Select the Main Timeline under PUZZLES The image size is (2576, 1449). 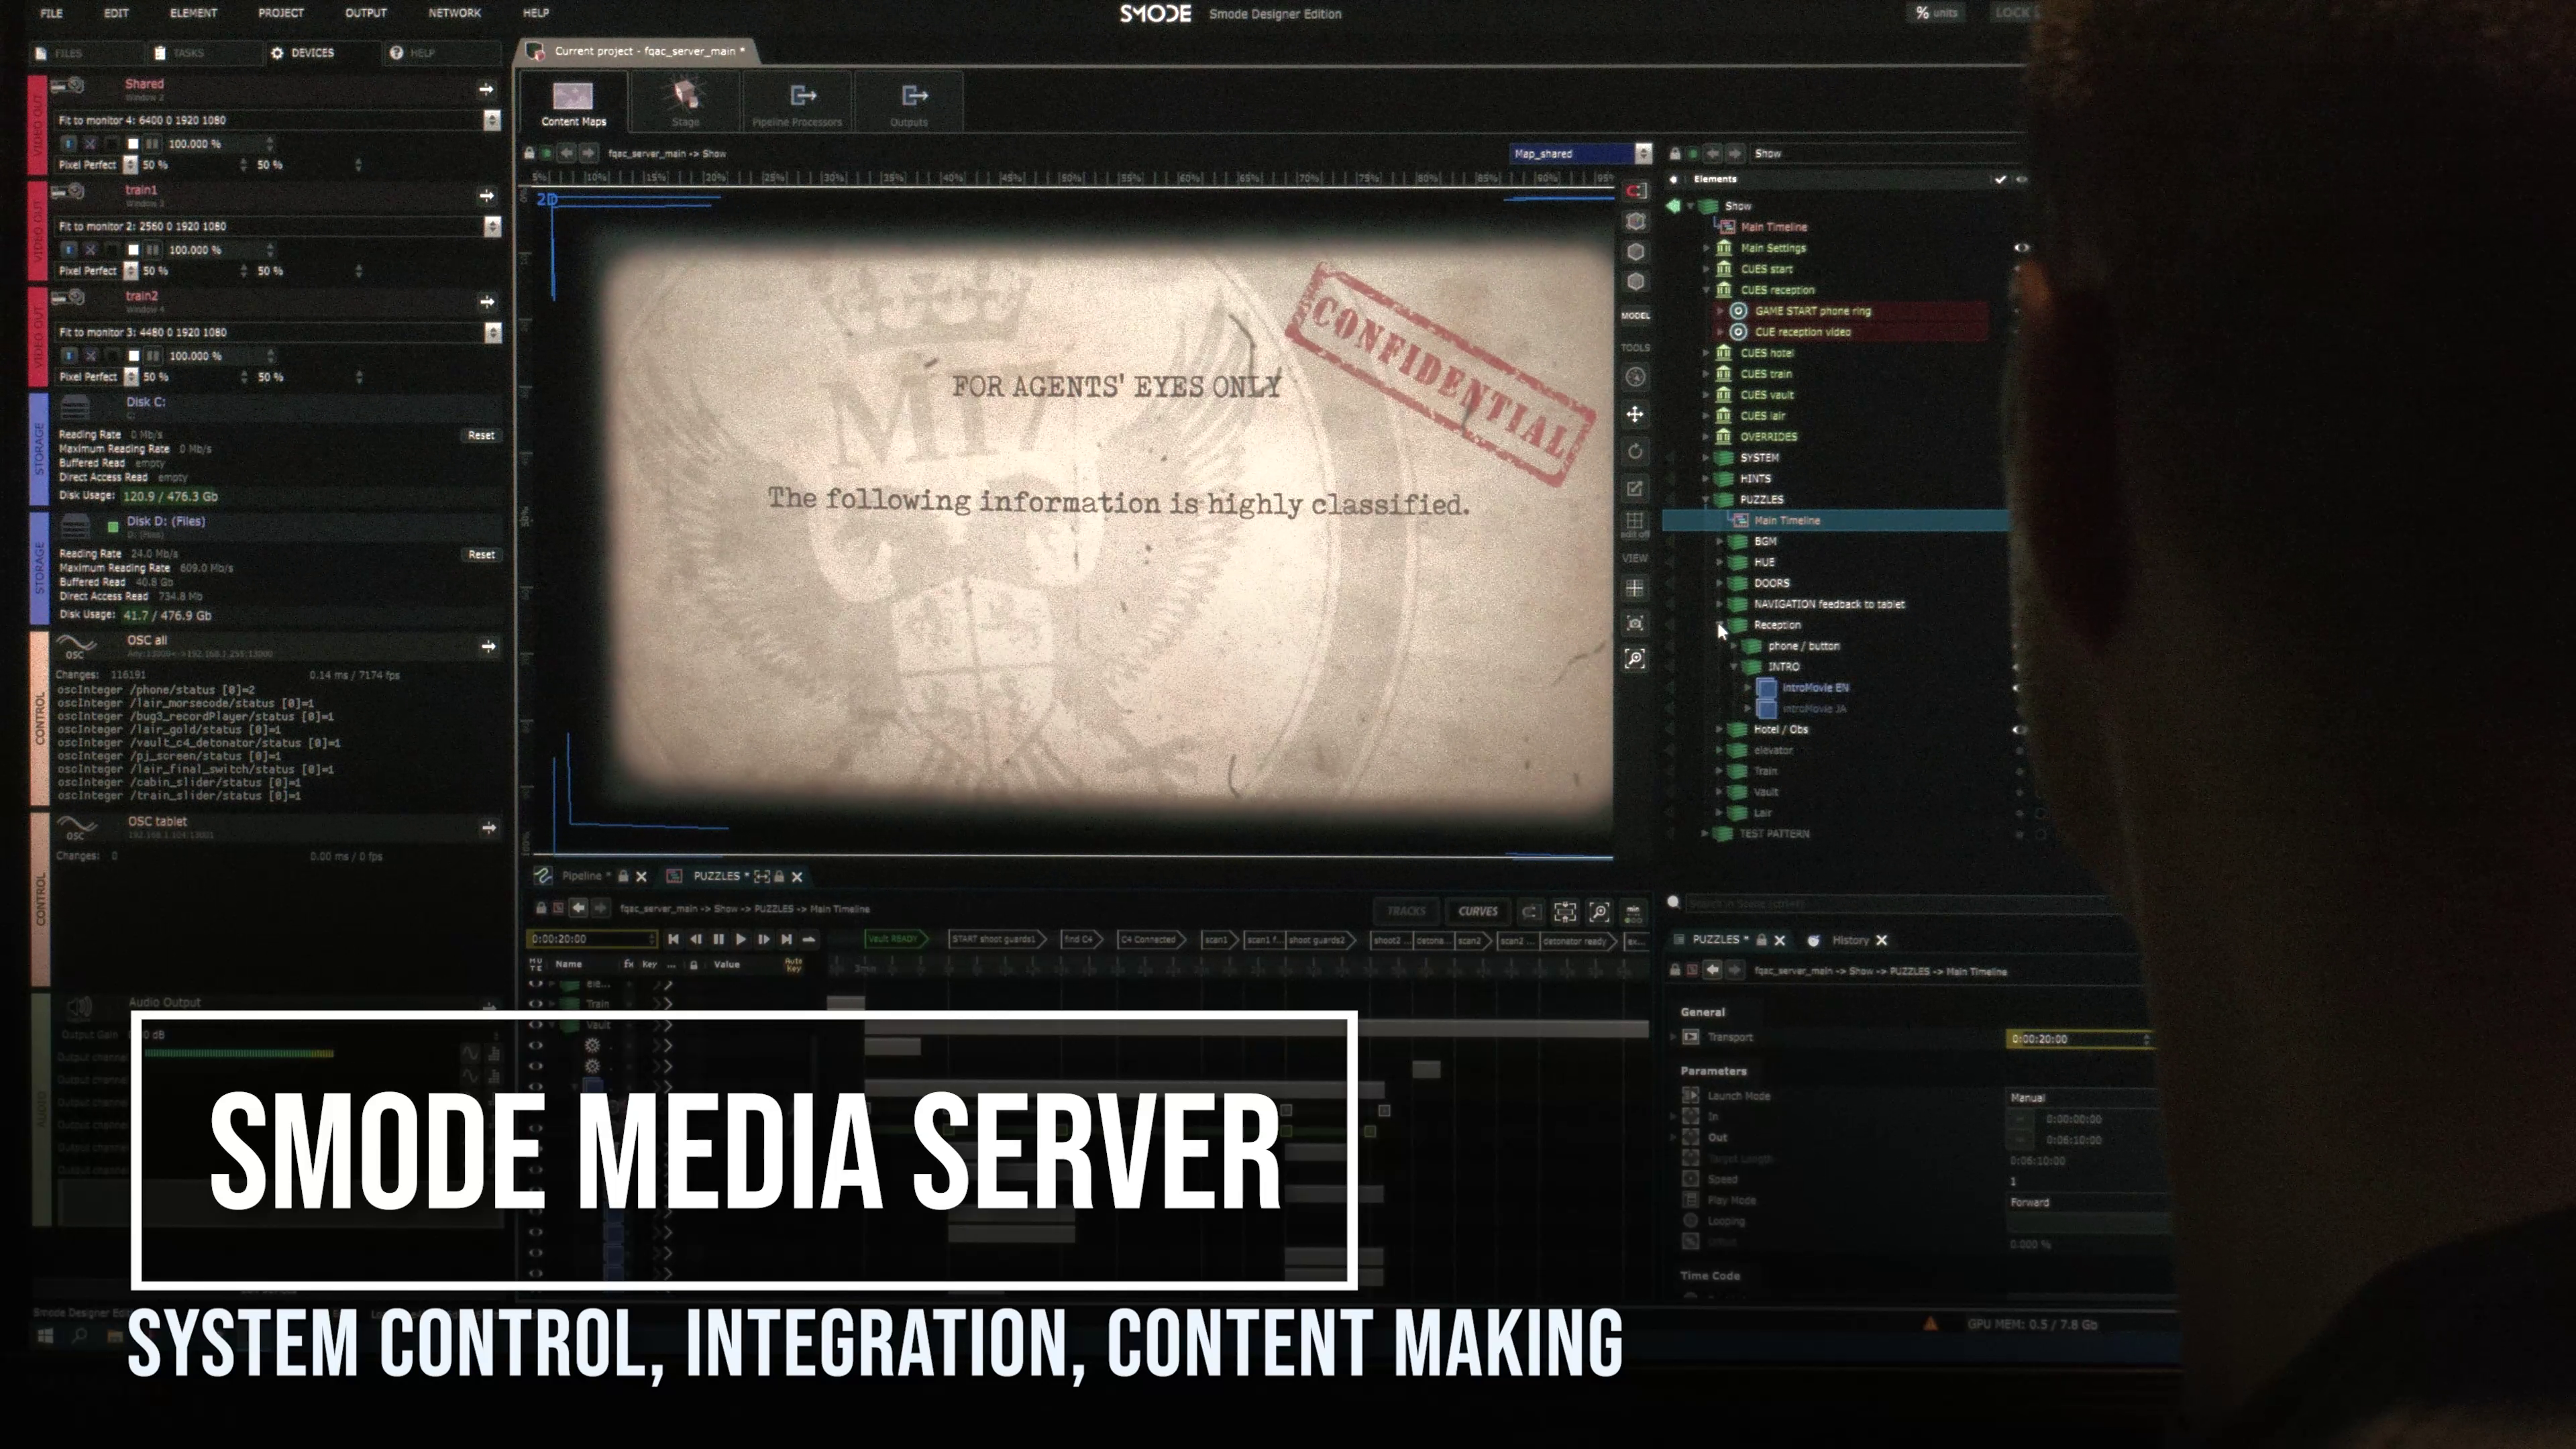pyautogui.click(x=1786, y=520)
